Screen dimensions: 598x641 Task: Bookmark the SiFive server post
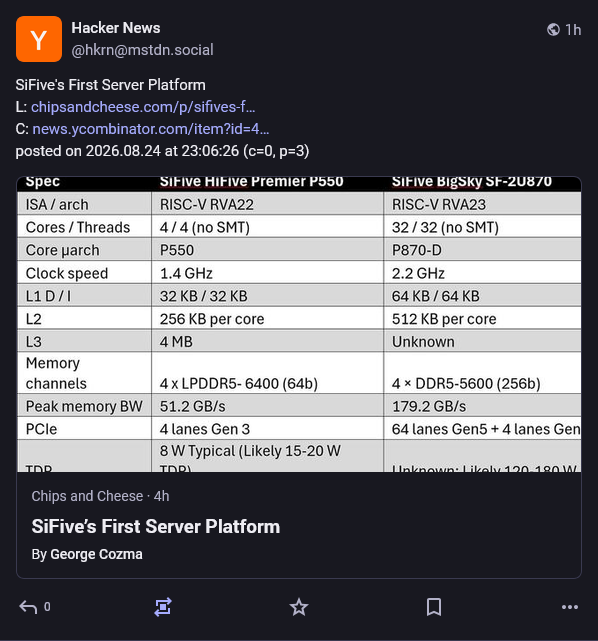coord(434,607)
